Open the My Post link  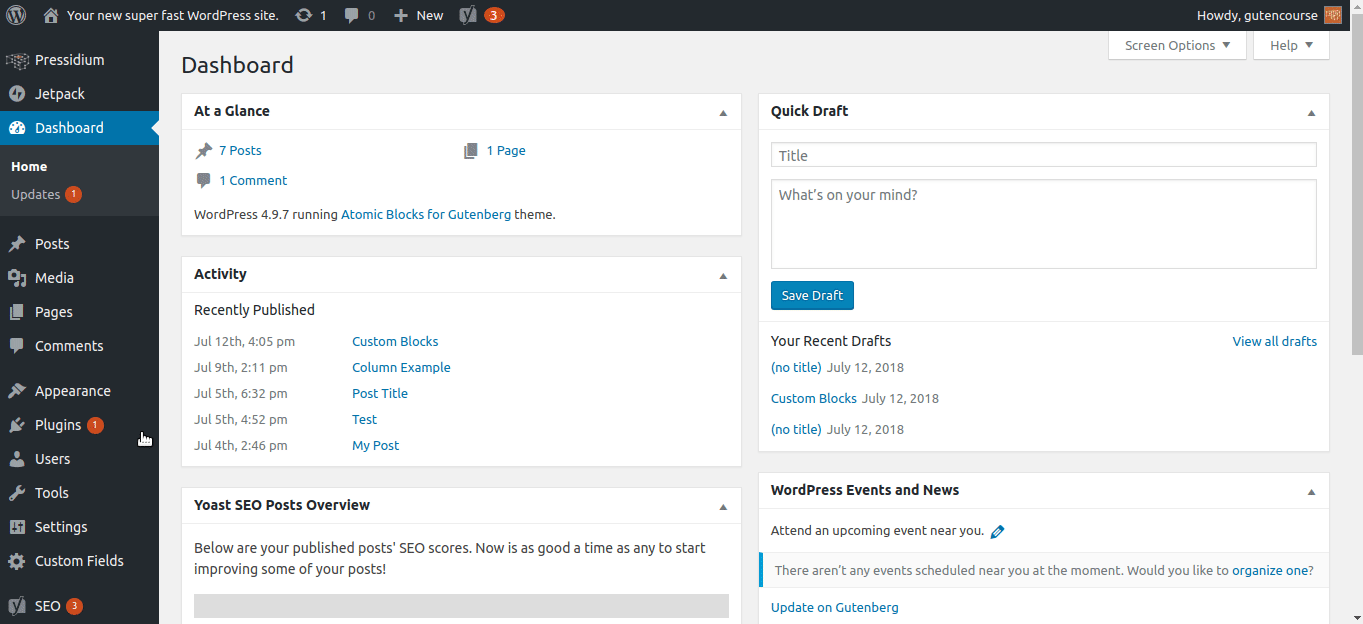(x=375, y=445)
